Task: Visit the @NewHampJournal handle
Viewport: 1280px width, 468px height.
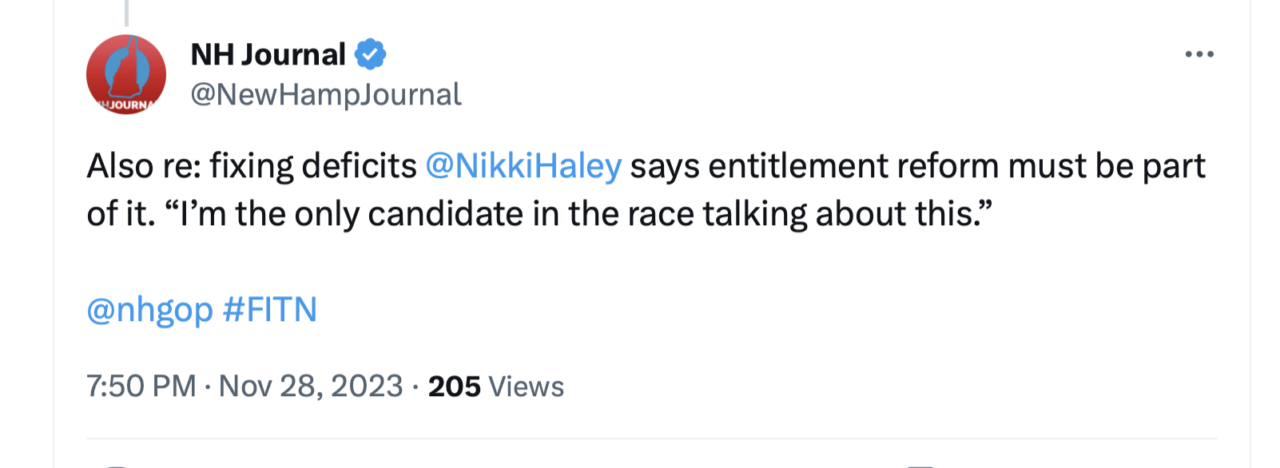Action: [x=326, y=94]
